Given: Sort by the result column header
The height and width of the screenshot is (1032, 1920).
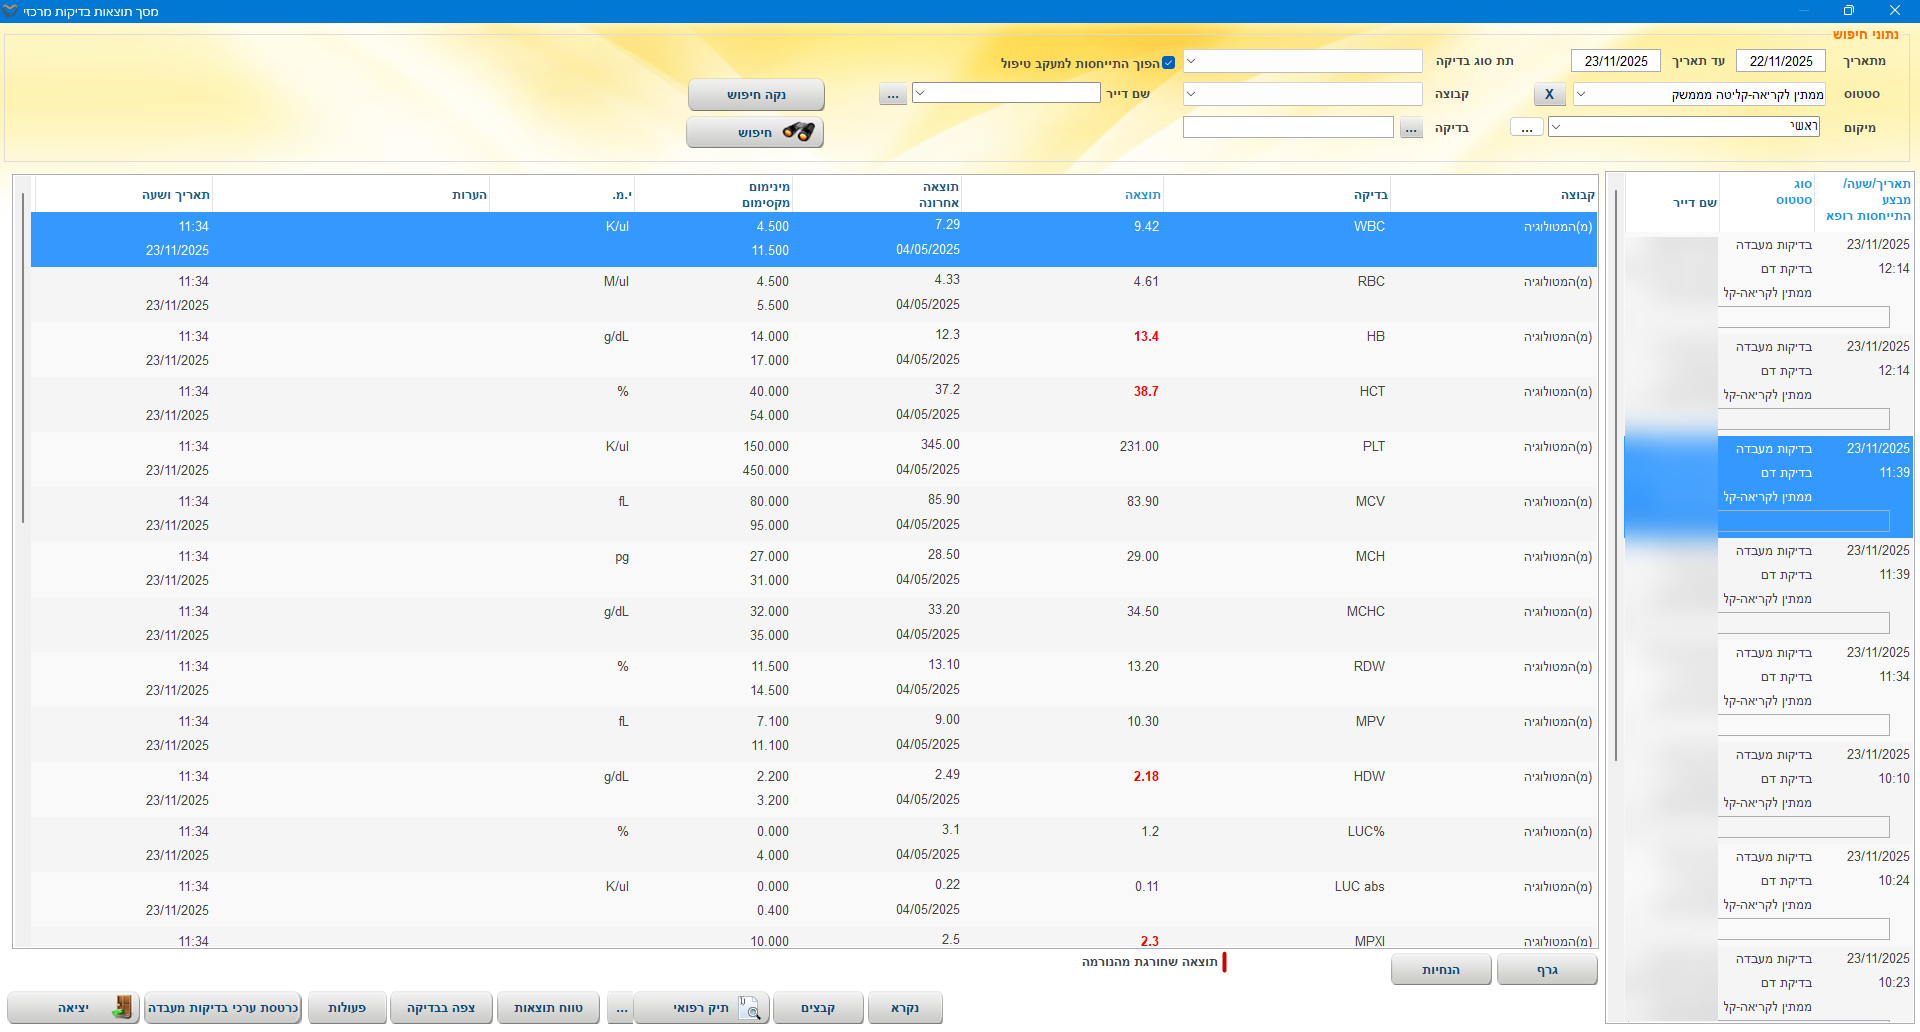Looking at the screenshot, I should [x=1142, y=195].
